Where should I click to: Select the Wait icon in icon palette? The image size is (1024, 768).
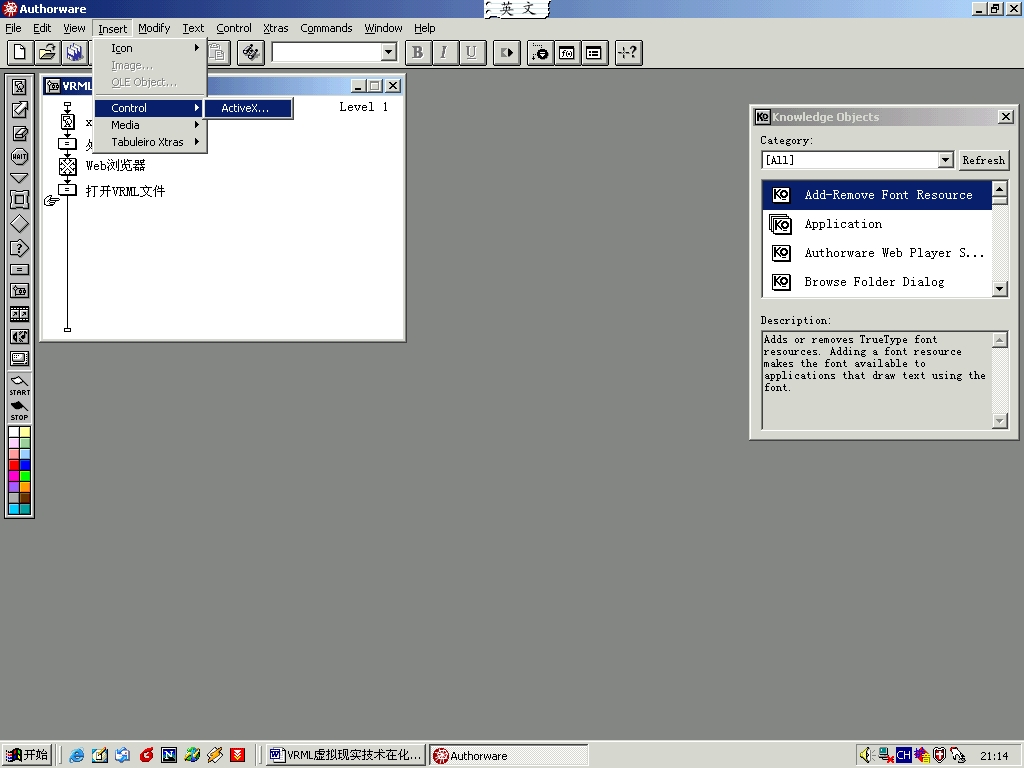[20, 157]
